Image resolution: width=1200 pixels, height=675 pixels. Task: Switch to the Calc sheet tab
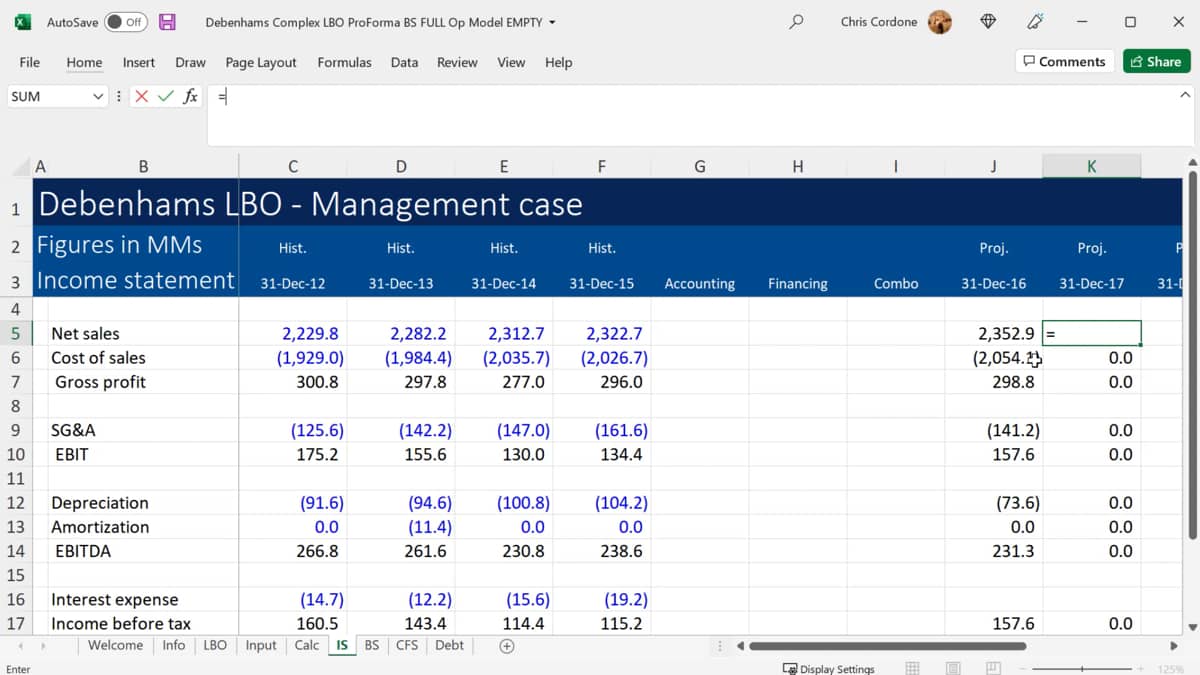coord(307,645)
